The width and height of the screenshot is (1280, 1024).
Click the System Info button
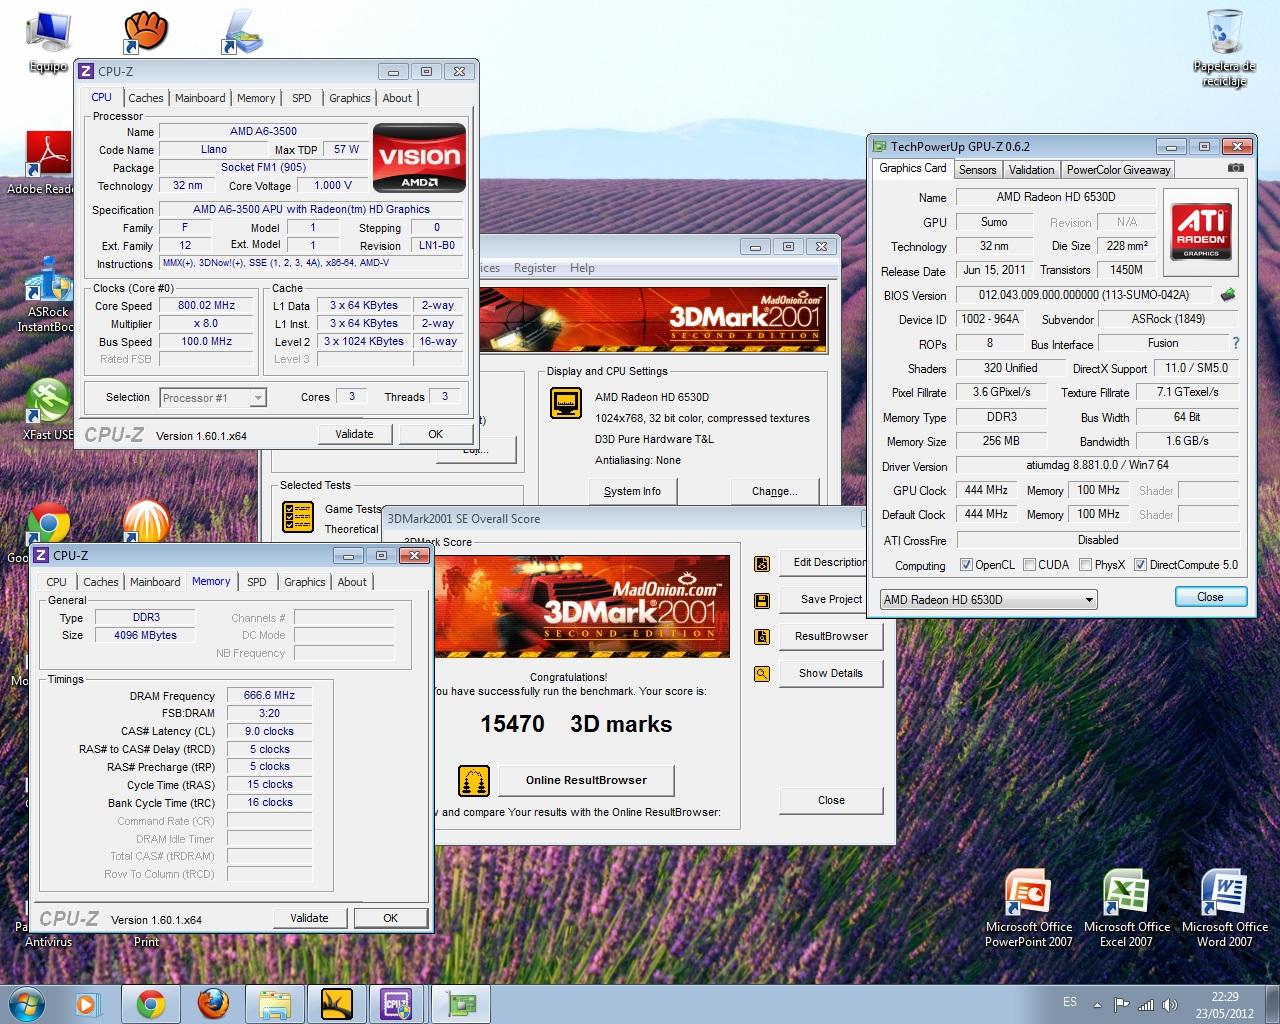(x=632, y=491)
